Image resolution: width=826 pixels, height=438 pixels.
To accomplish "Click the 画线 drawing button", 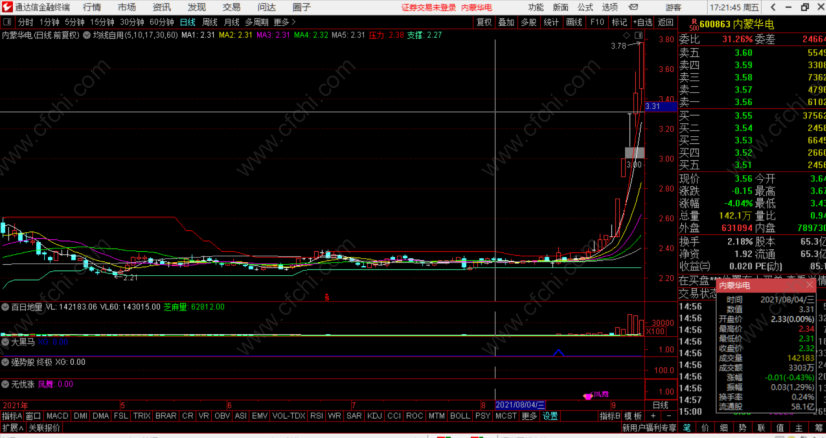I will coord(574,22).
